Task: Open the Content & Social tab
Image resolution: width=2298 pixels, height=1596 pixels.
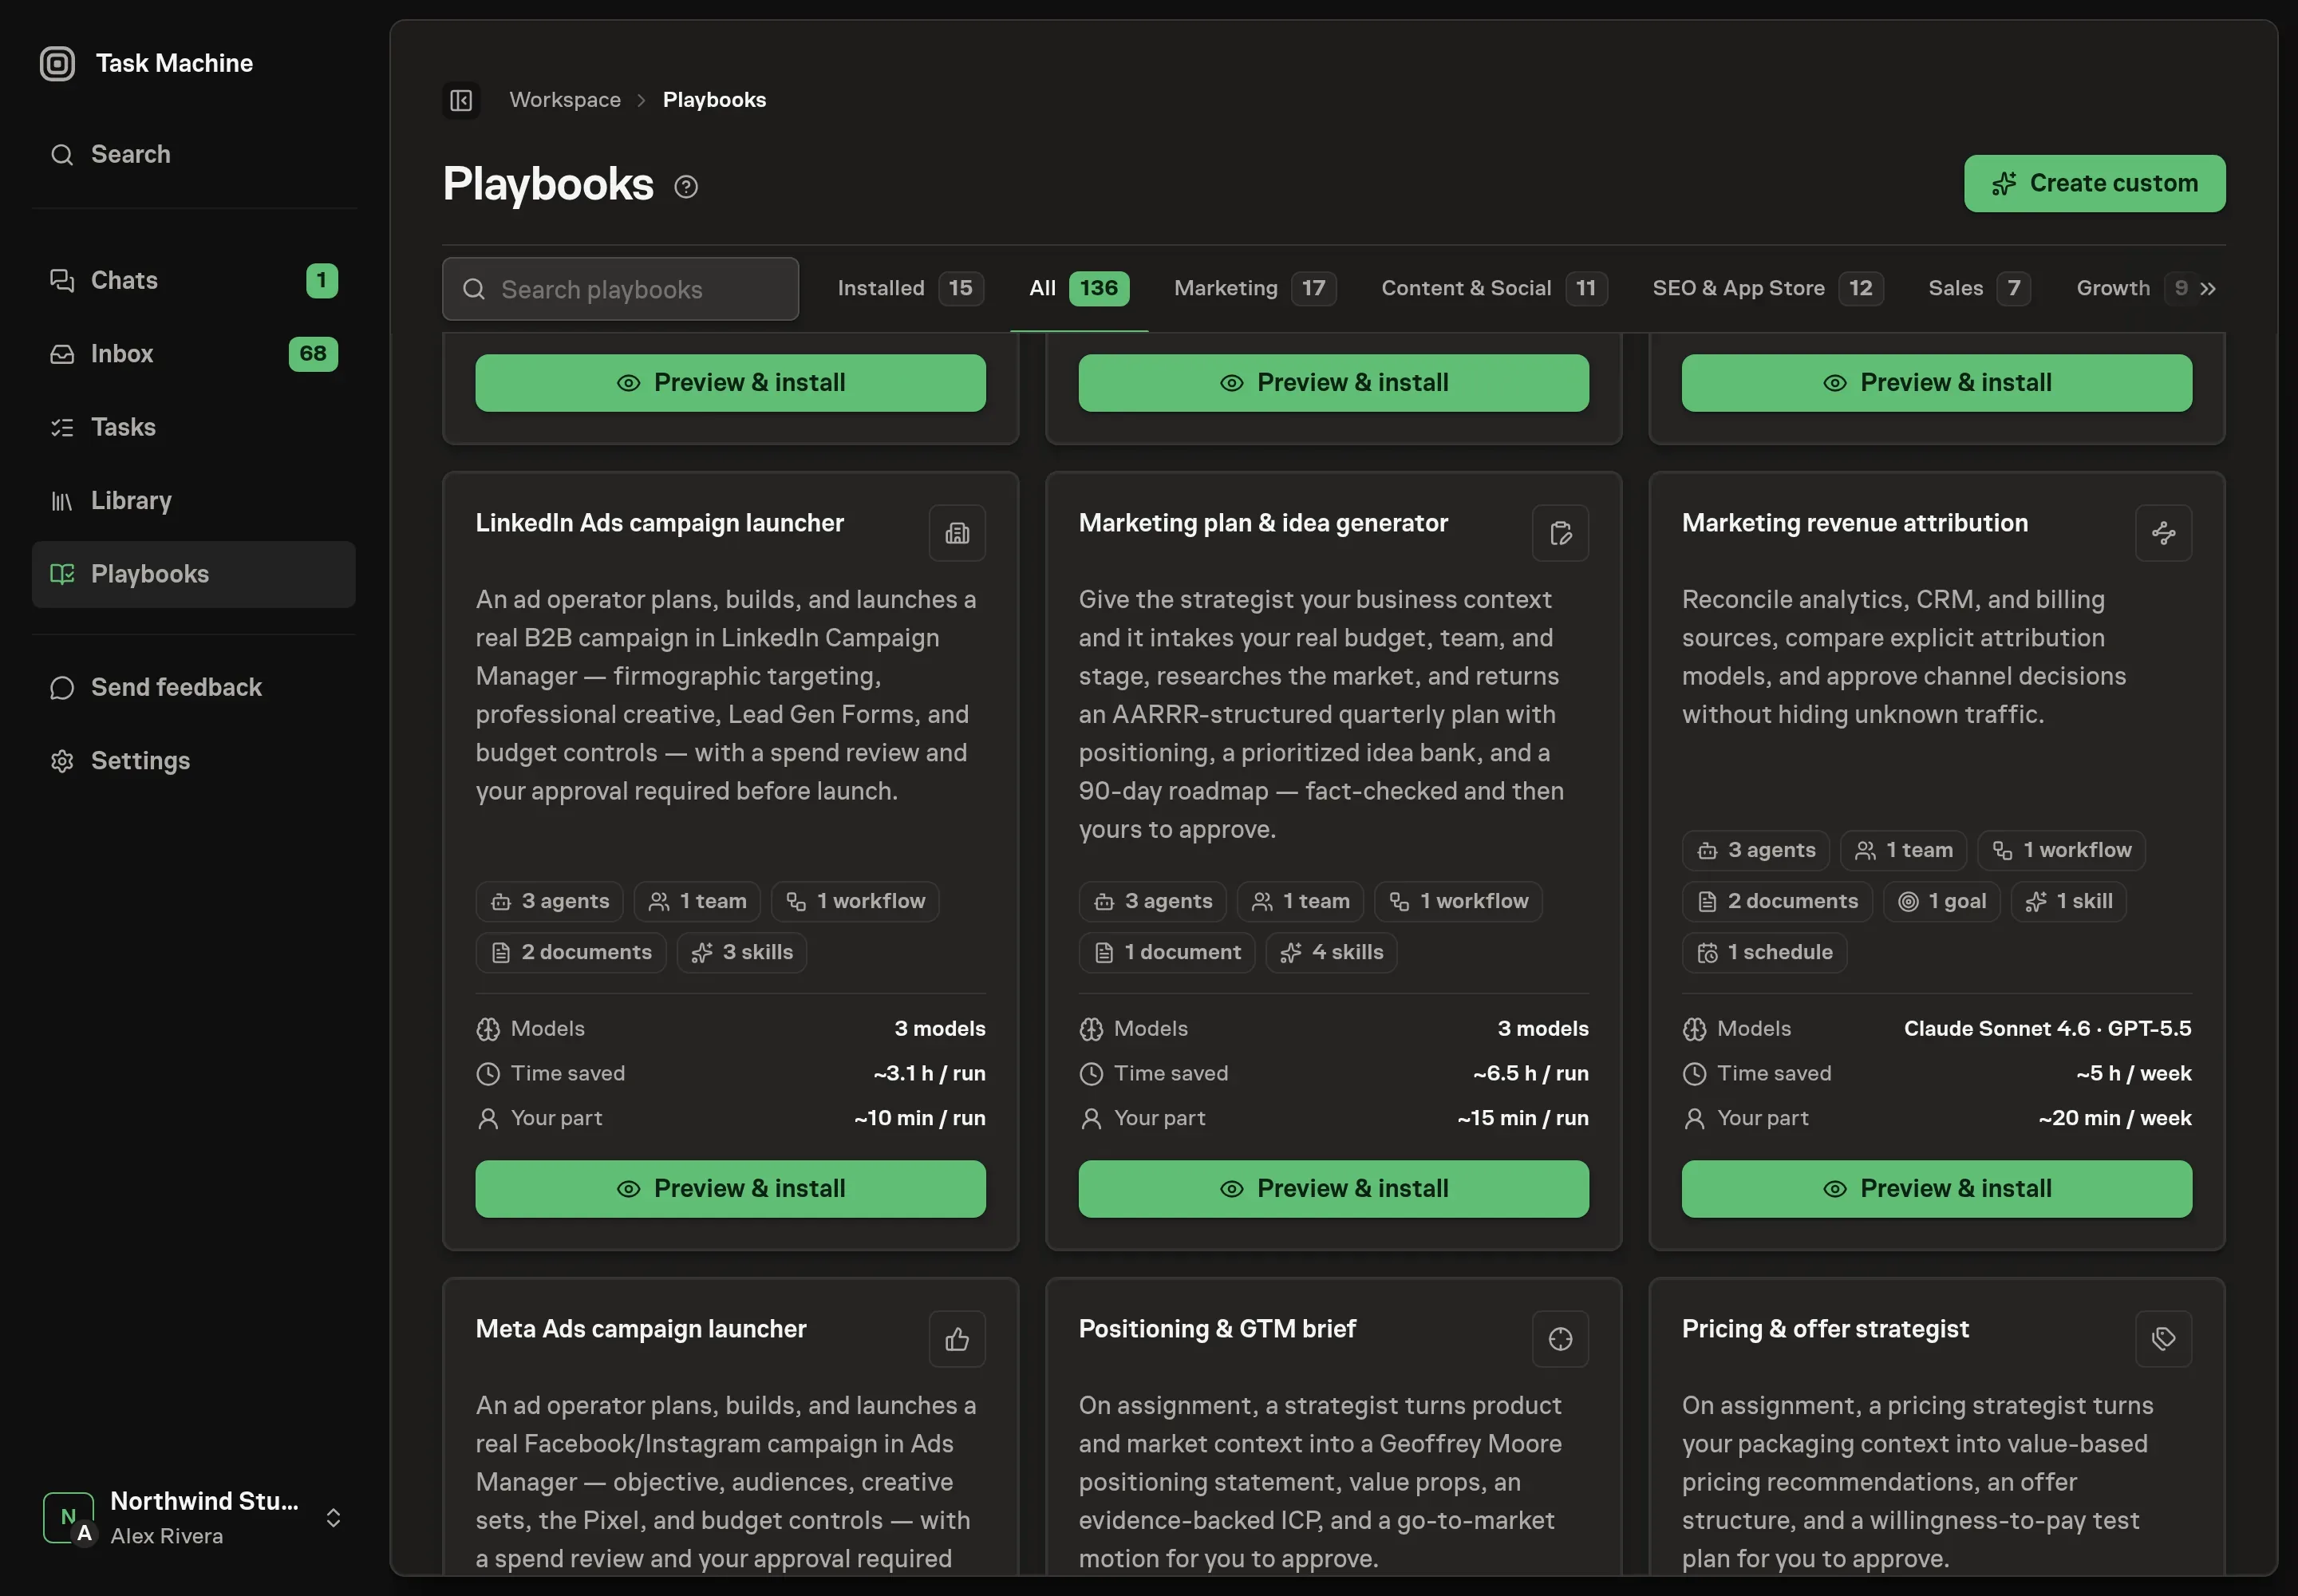Action: (x=1494, y=289)
